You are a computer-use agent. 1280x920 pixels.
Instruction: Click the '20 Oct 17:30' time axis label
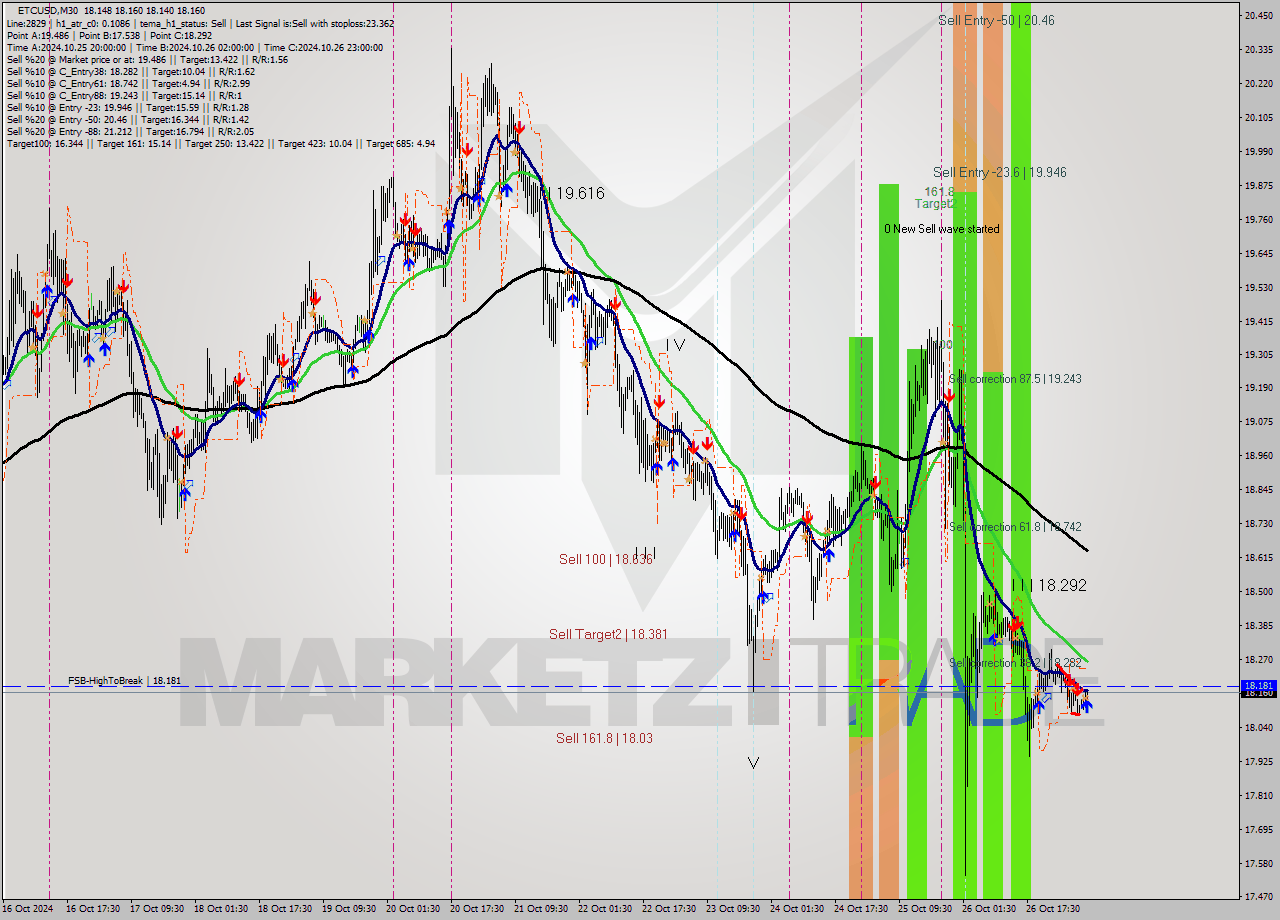click(x=477, y=909)
